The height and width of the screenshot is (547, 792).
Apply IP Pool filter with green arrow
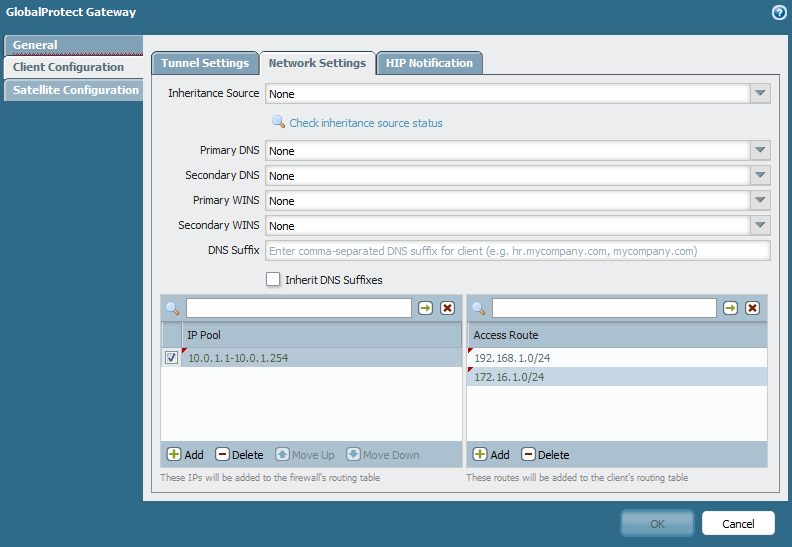(425, 308)
